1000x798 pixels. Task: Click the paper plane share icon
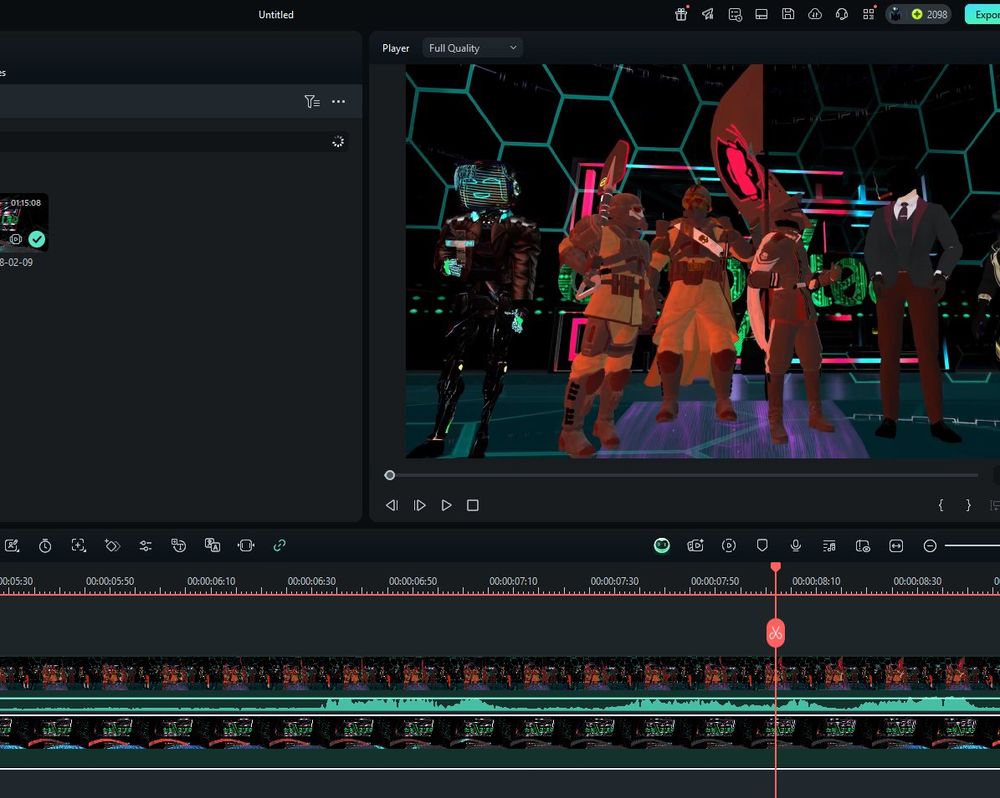[x=708, y=14]
